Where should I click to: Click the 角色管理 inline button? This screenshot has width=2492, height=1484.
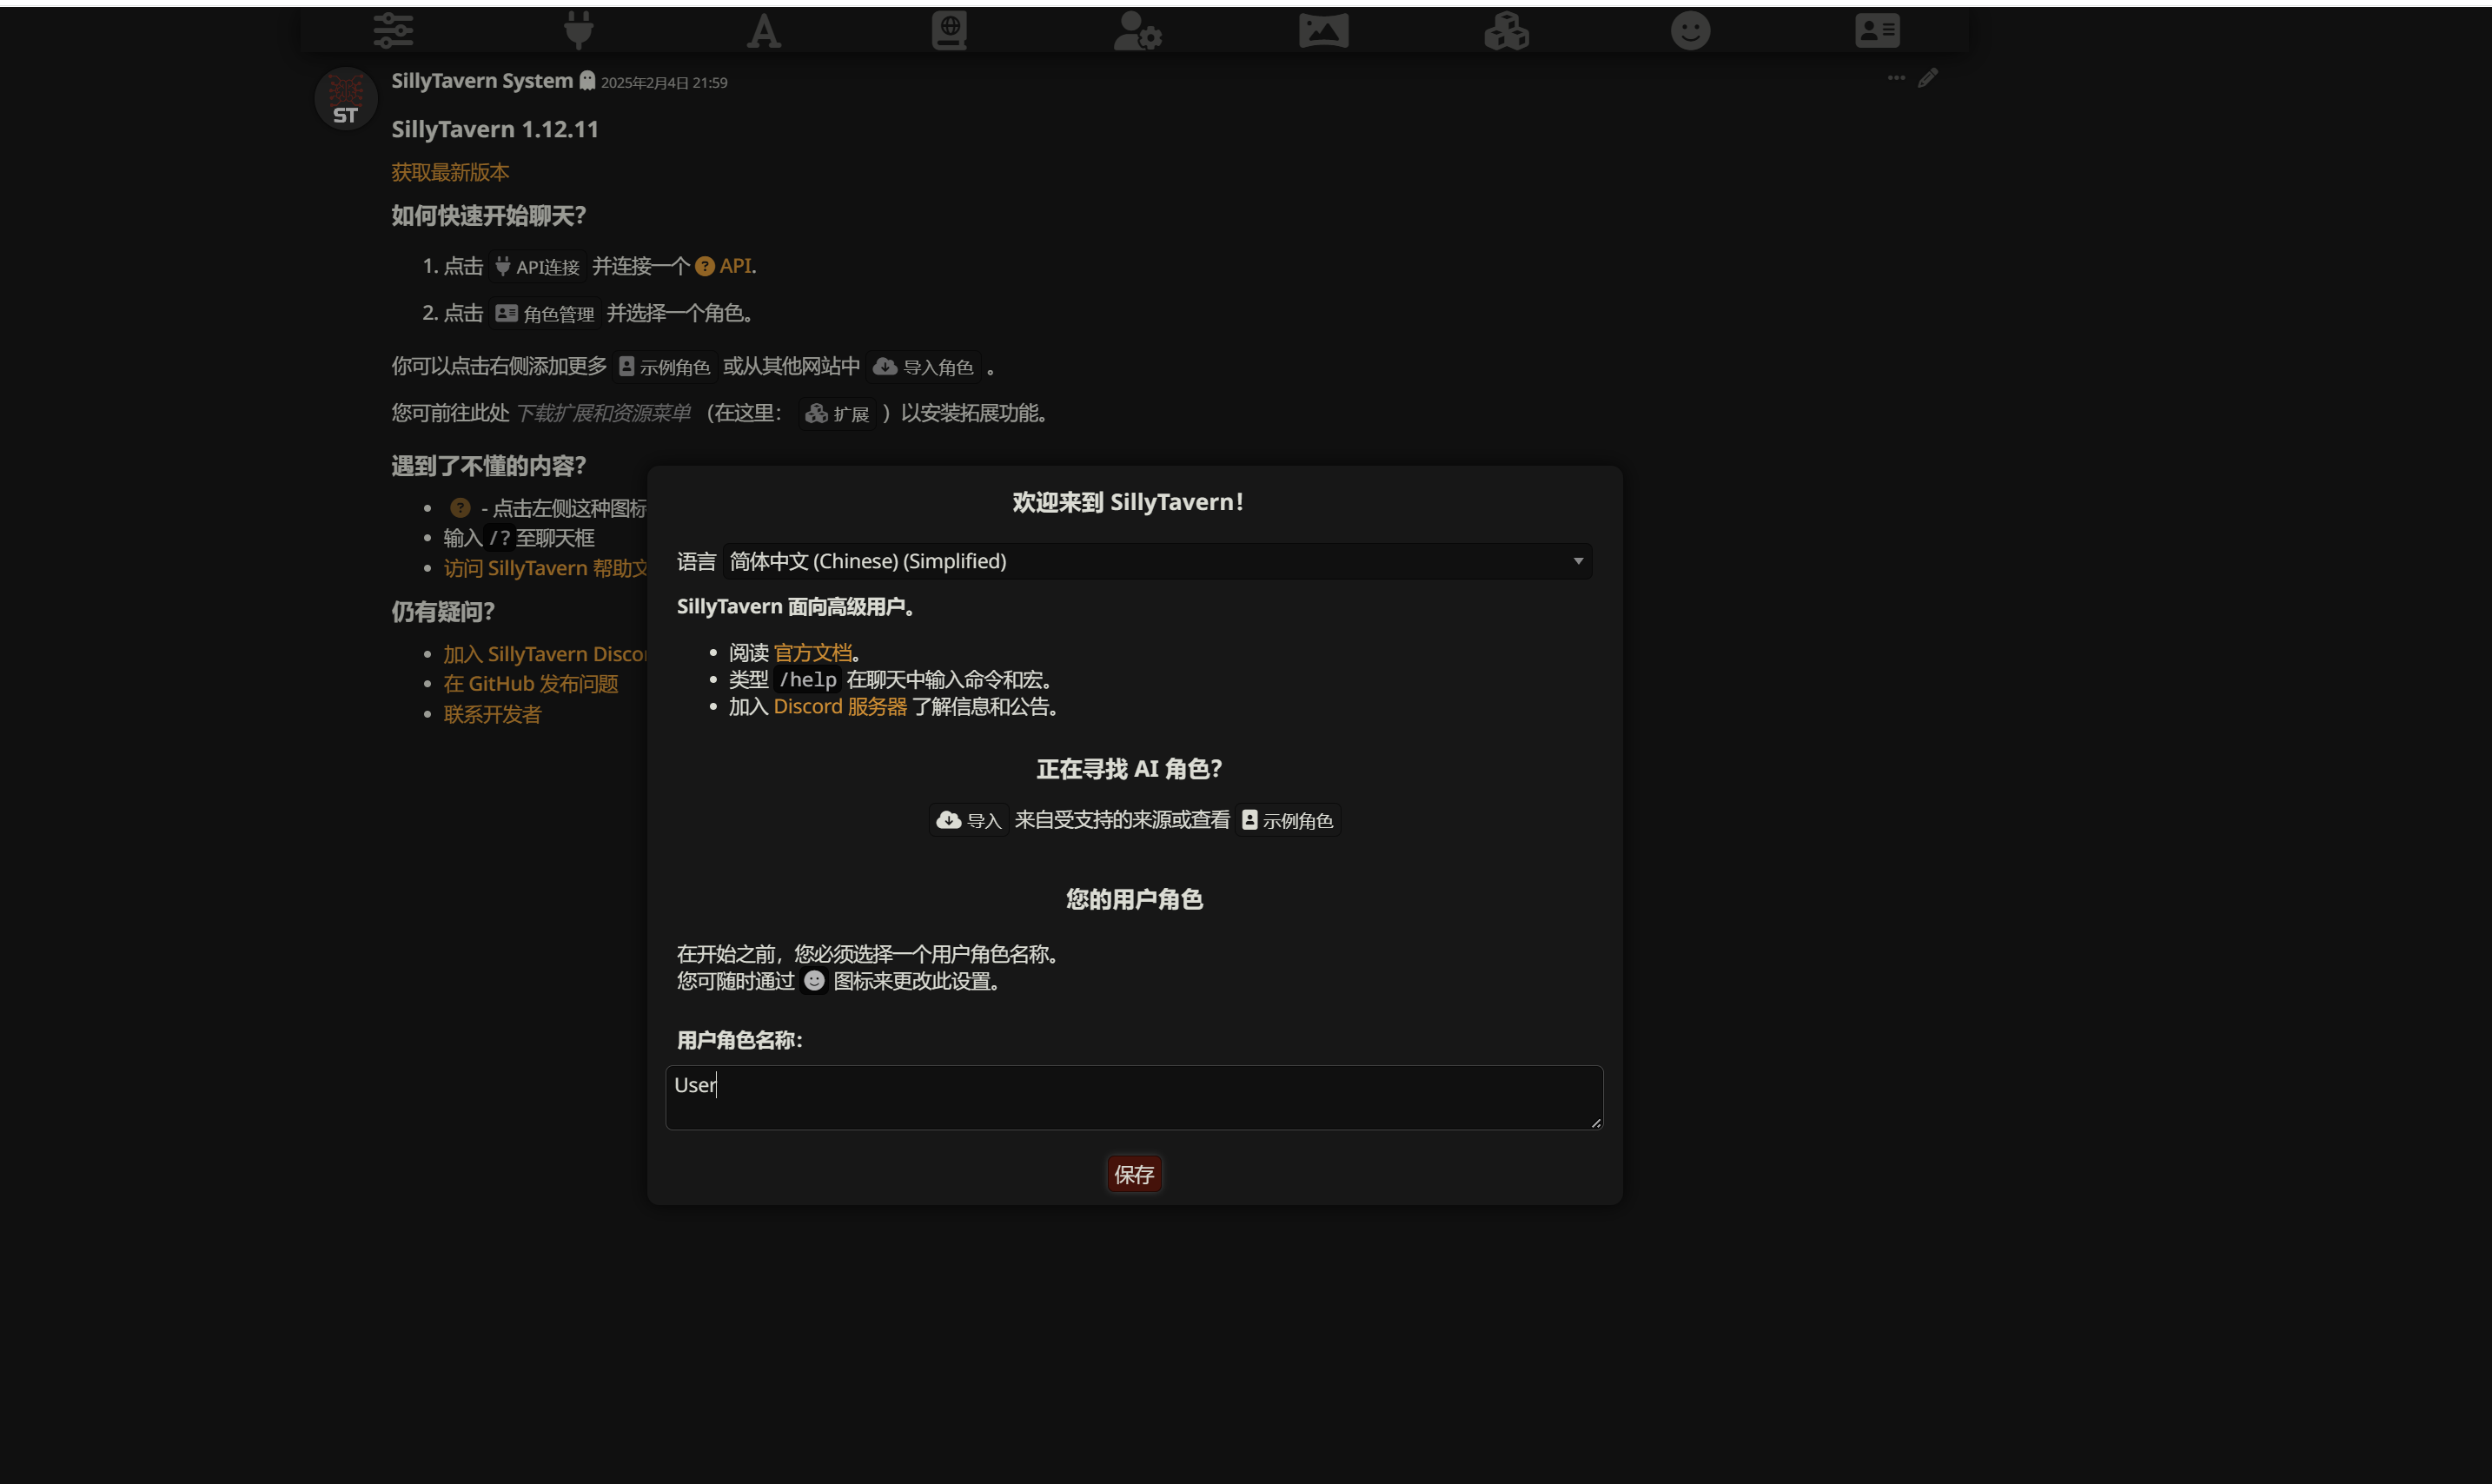point(545,314)
